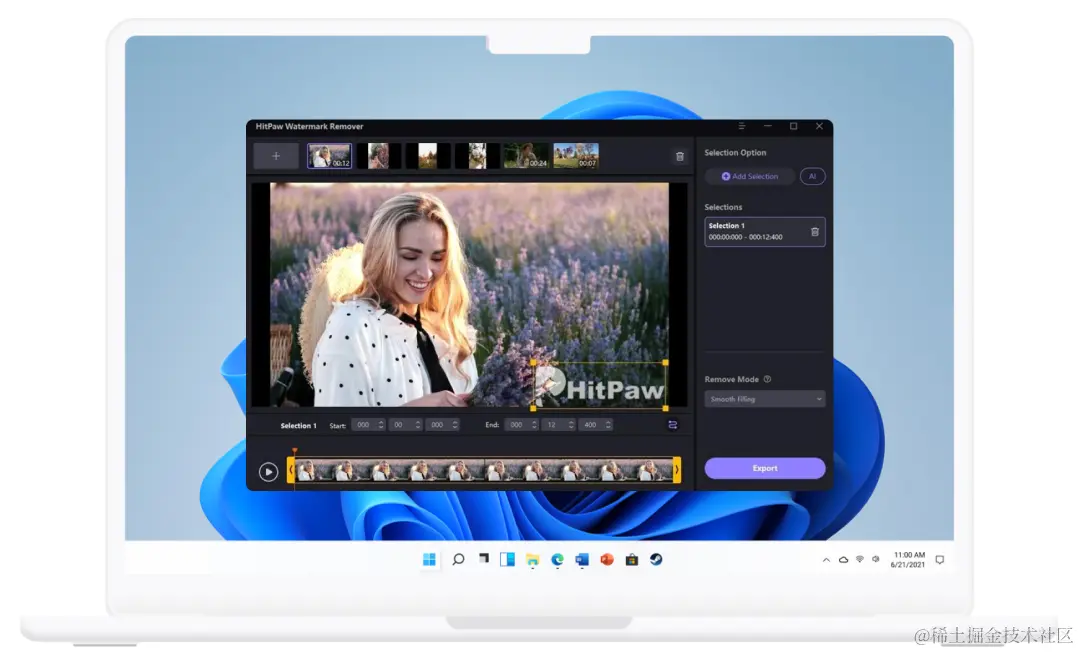Click the OneDrive cloud tray icon
This screenshot has height=652, width=1080.
[x=843, y=560]
